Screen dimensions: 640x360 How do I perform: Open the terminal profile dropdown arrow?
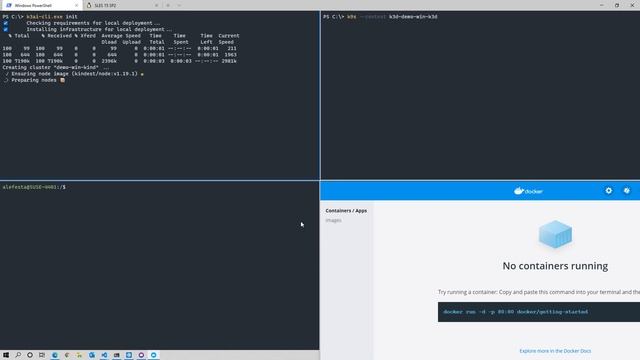click(x=179, y=5)
